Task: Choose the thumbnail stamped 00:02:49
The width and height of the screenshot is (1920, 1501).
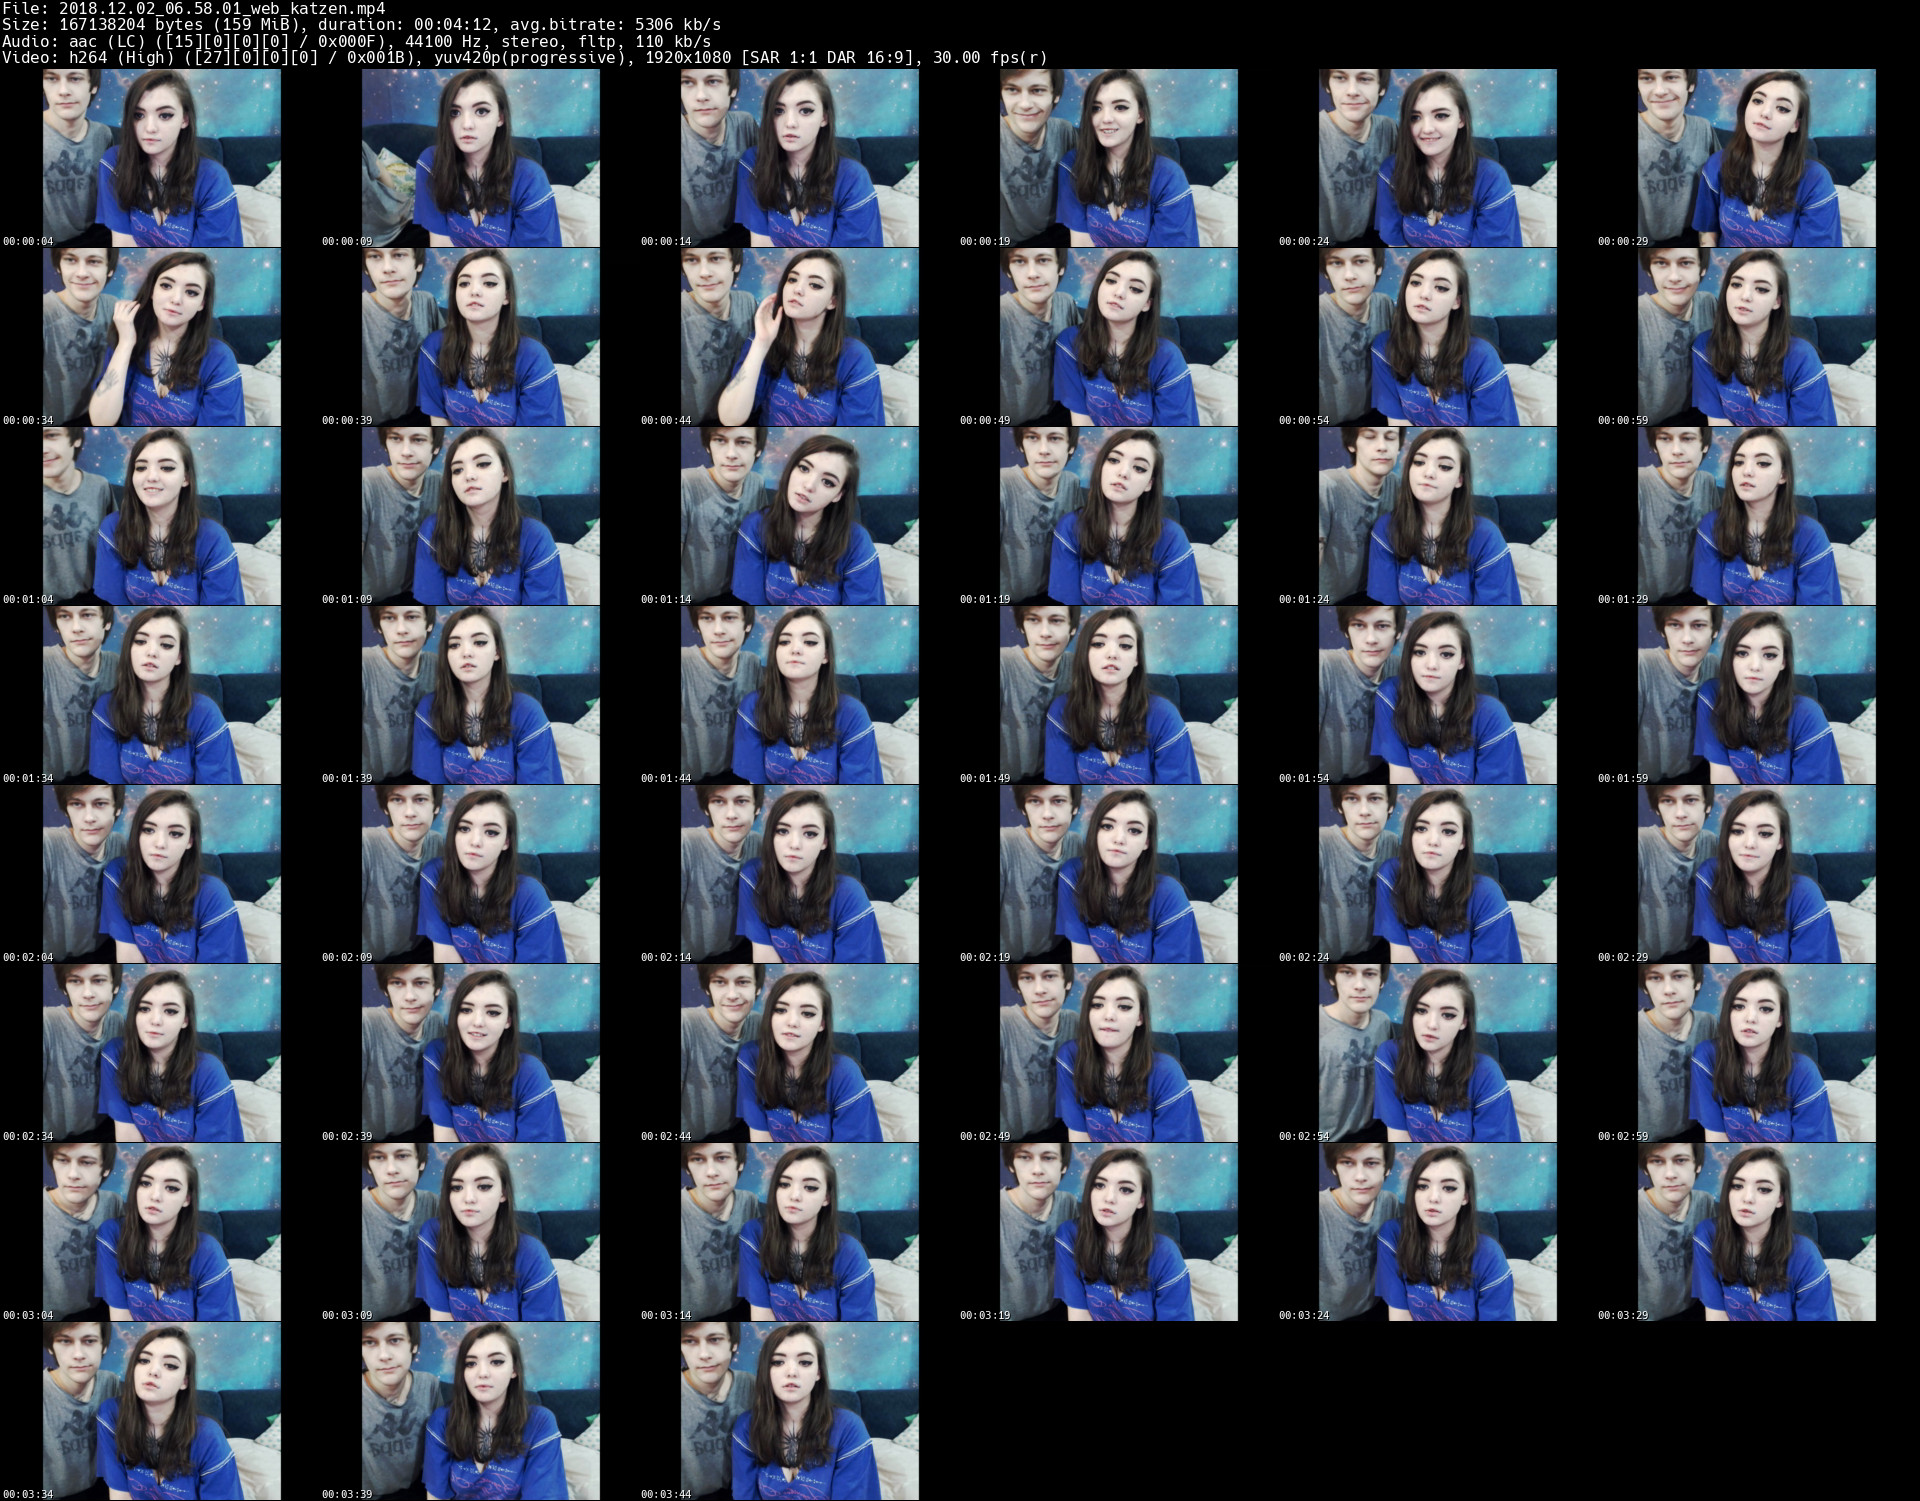Action: (x=1119, y=1053)
